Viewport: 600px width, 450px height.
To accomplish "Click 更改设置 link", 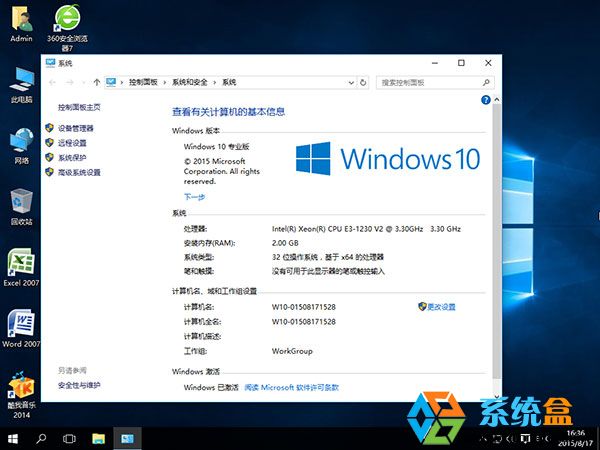I will click(441, 307).
